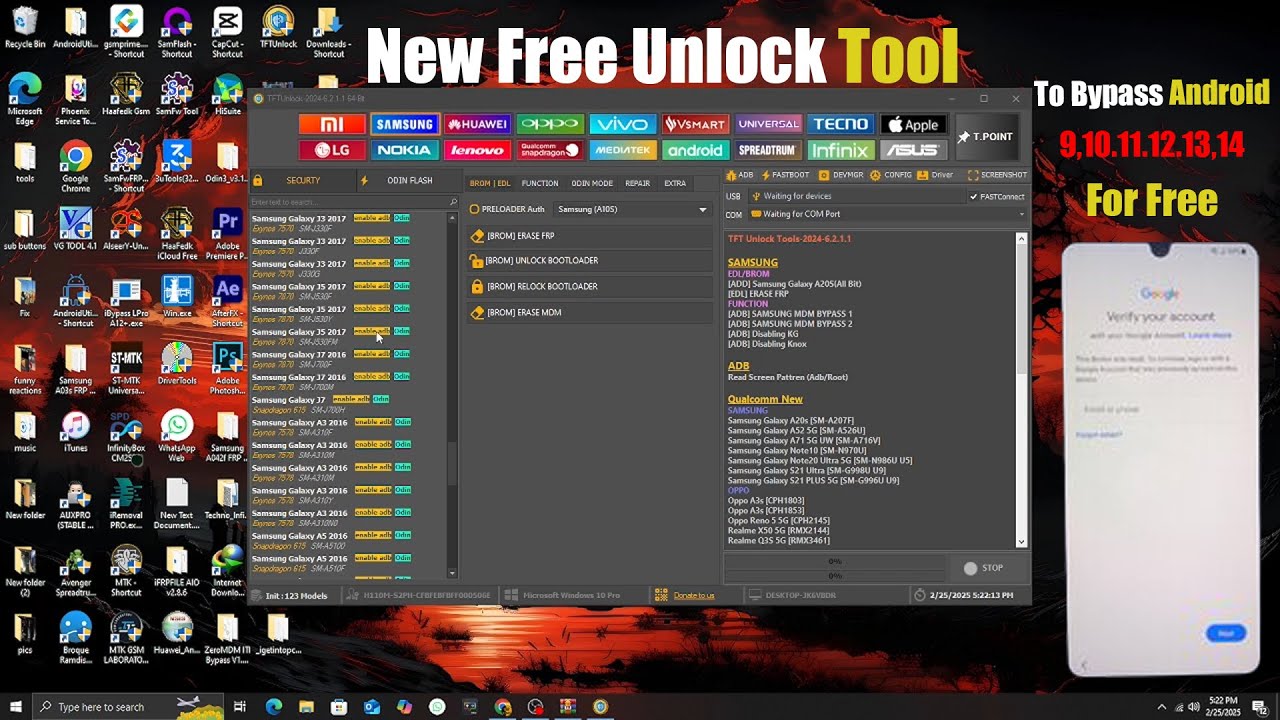Click the log panel vertical scrollbar down arrow

pyautogui.click(x=1021, y=542)
